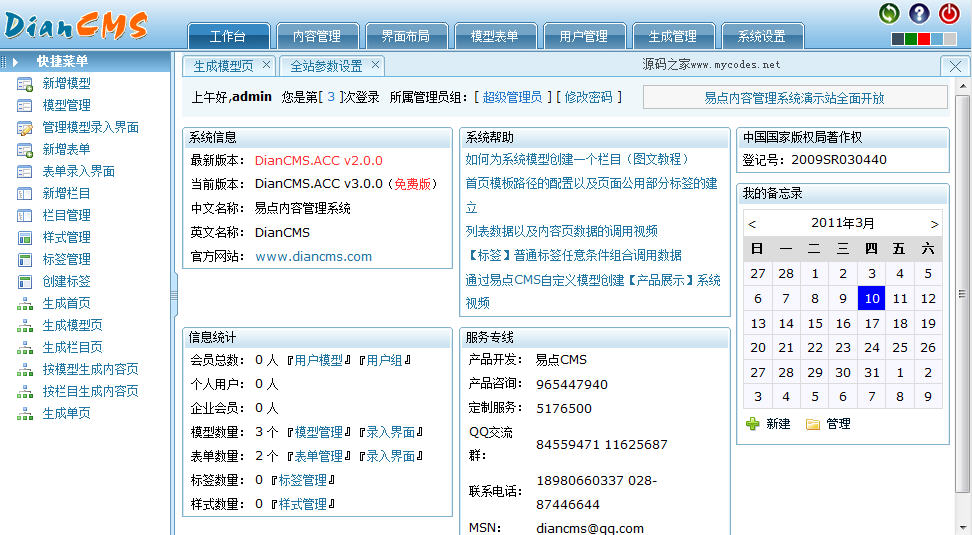Close all tabs with the X button at right
This screenshot has height=535, width=972.
[x=955, y=66]
